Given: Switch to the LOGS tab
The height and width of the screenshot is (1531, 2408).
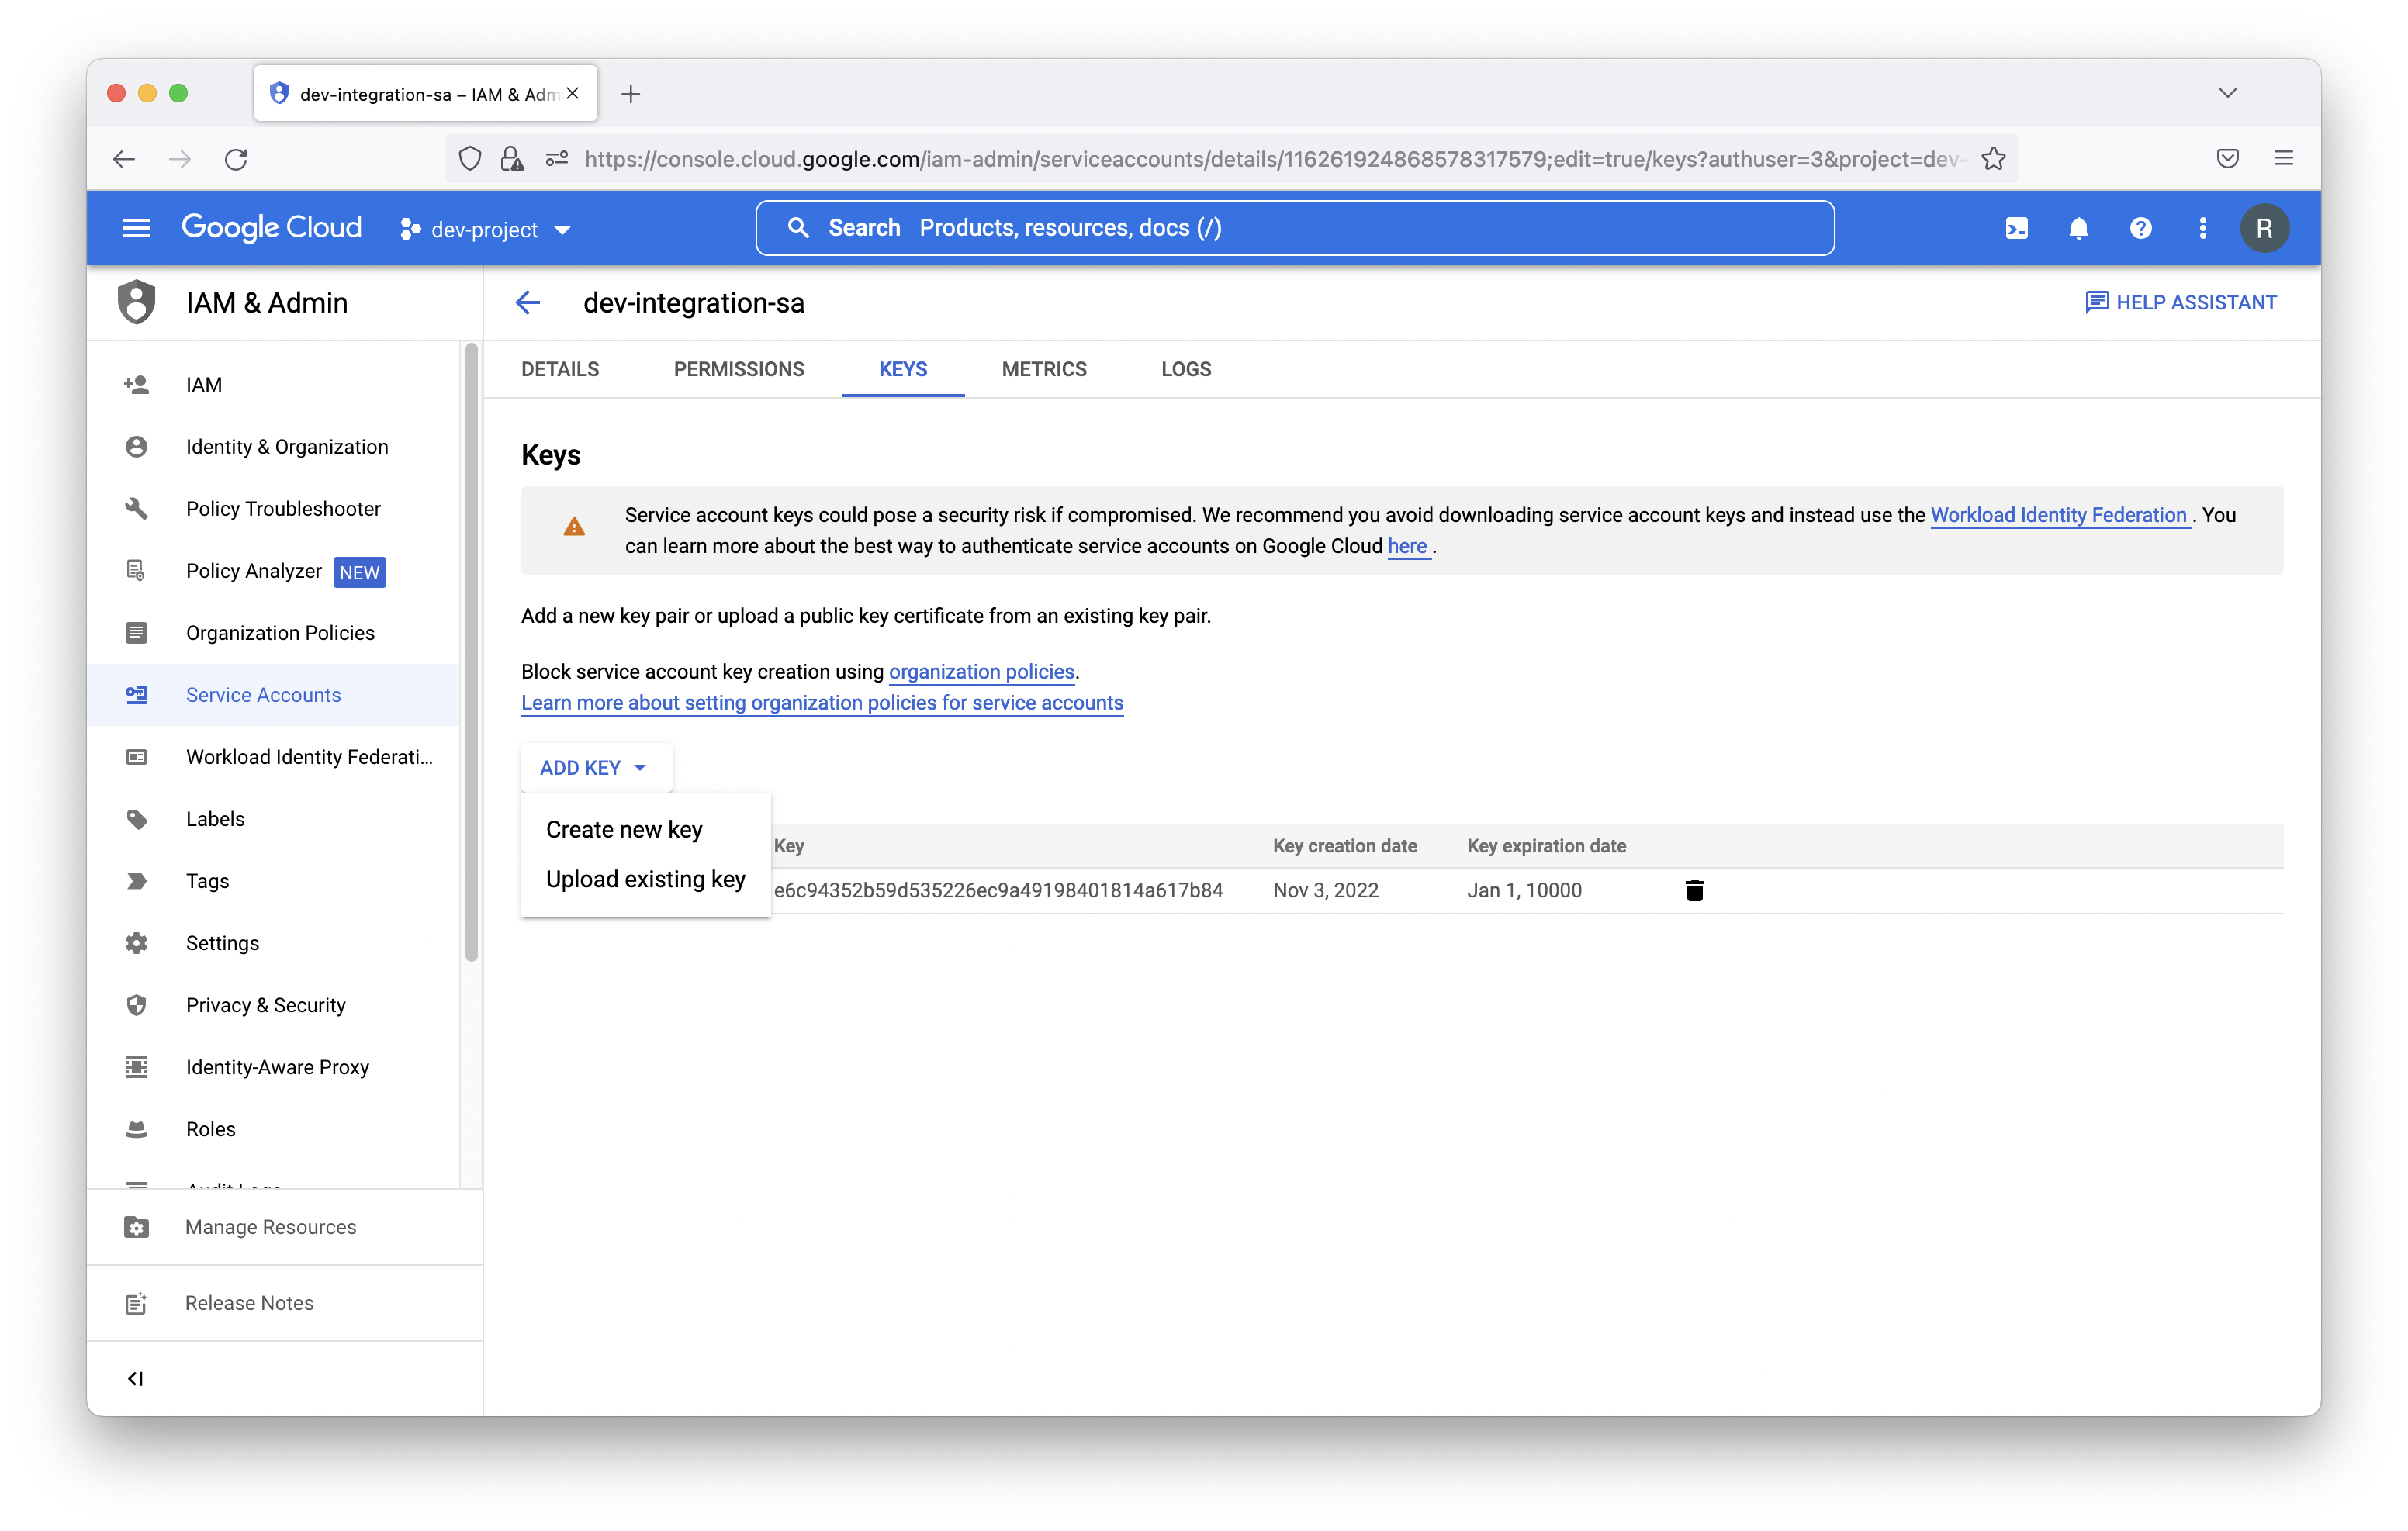Looking at the screenshot, I should click(1186, 369).
